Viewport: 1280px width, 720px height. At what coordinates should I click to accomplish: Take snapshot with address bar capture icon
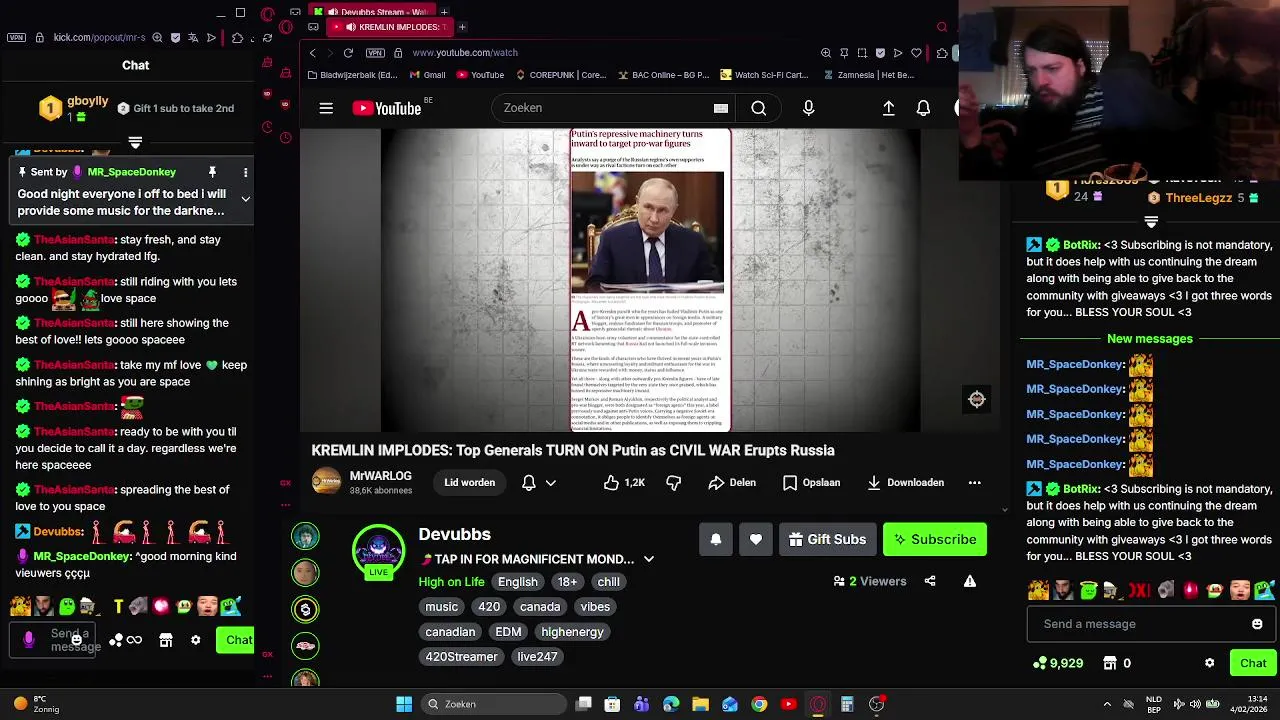862,53
